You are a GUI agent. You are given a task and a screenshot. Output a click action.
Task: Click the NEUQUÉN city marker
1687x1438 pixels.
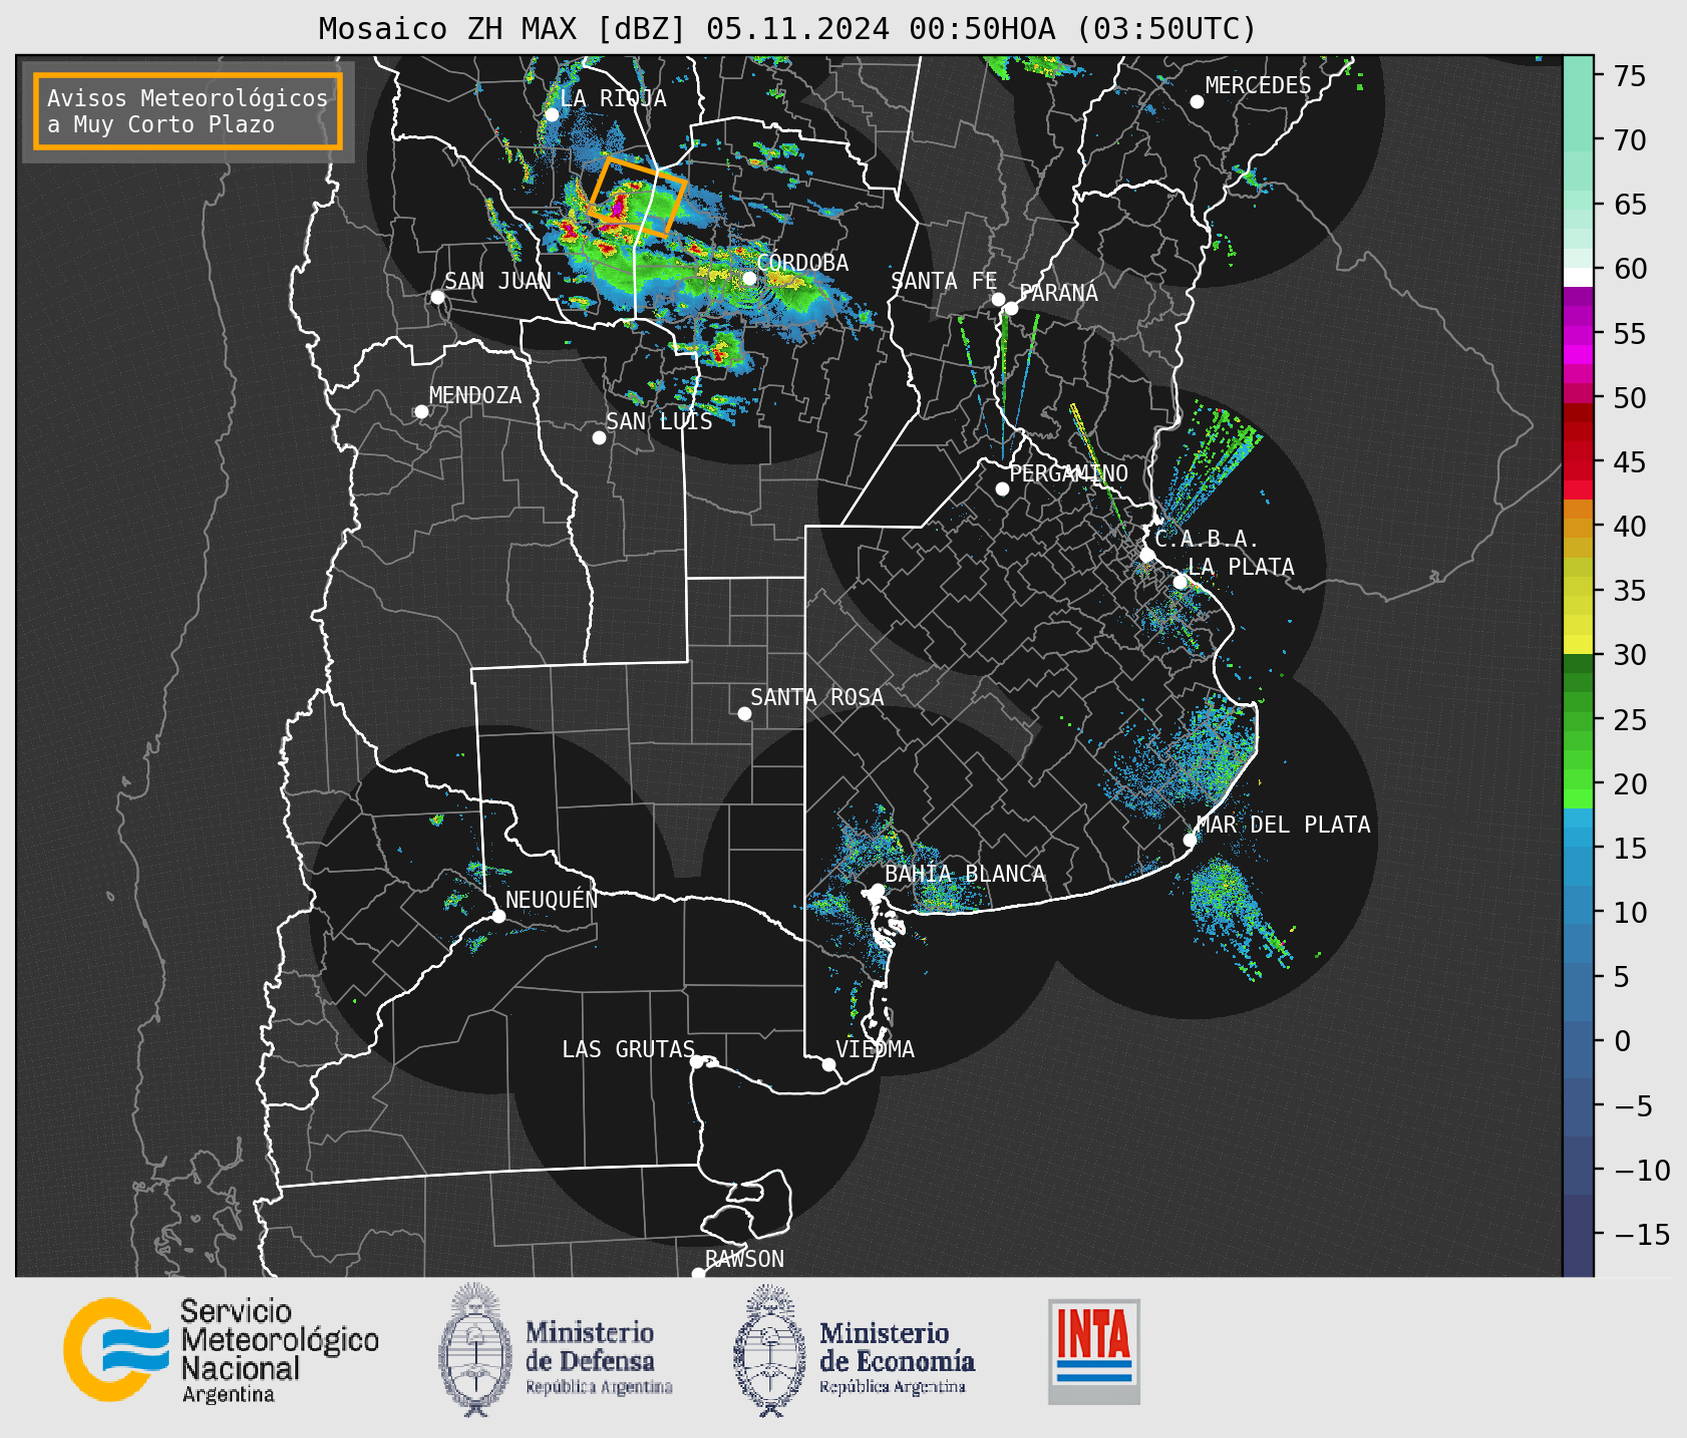498,916
